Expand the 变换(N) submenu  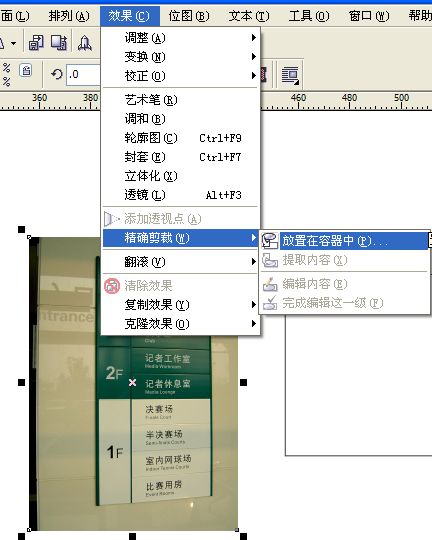click(181, 56)
